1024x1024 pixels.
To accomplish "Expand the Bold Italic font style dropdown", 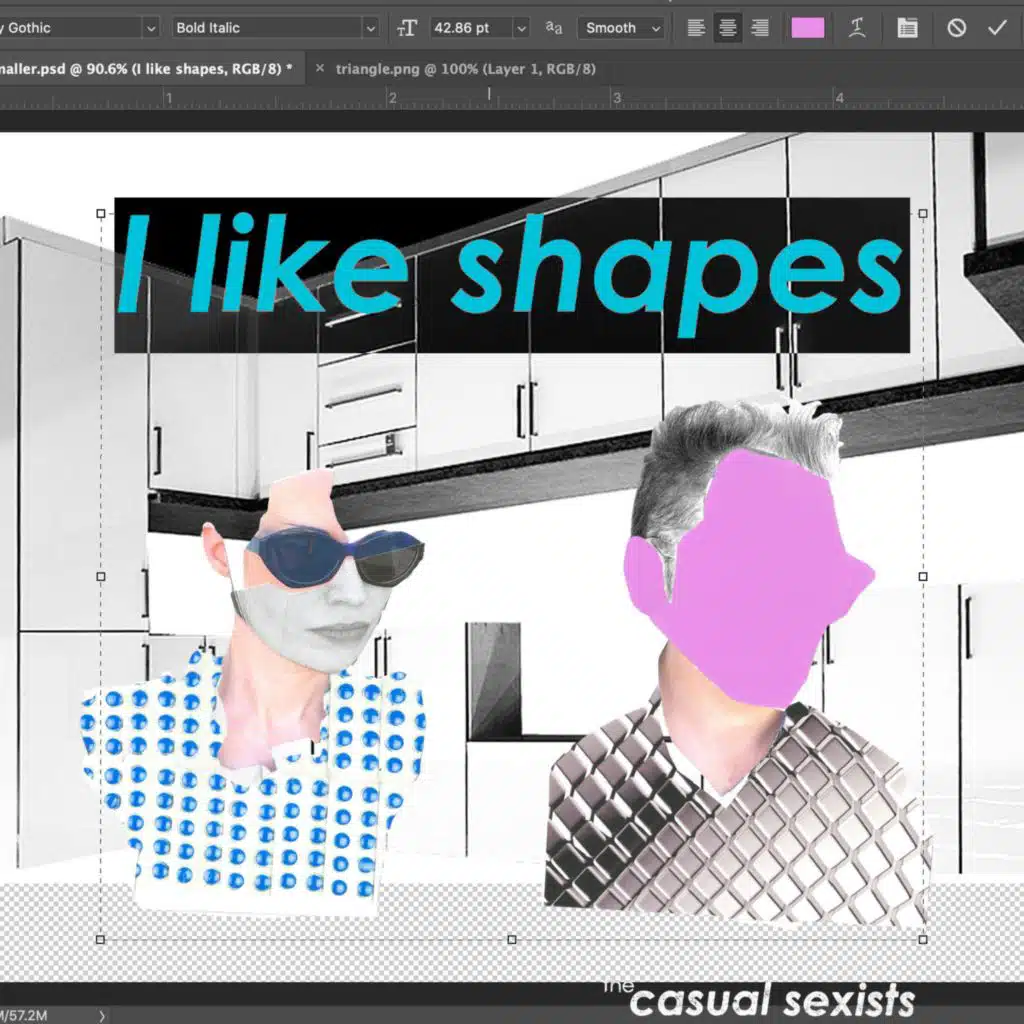I will (370, 28).
